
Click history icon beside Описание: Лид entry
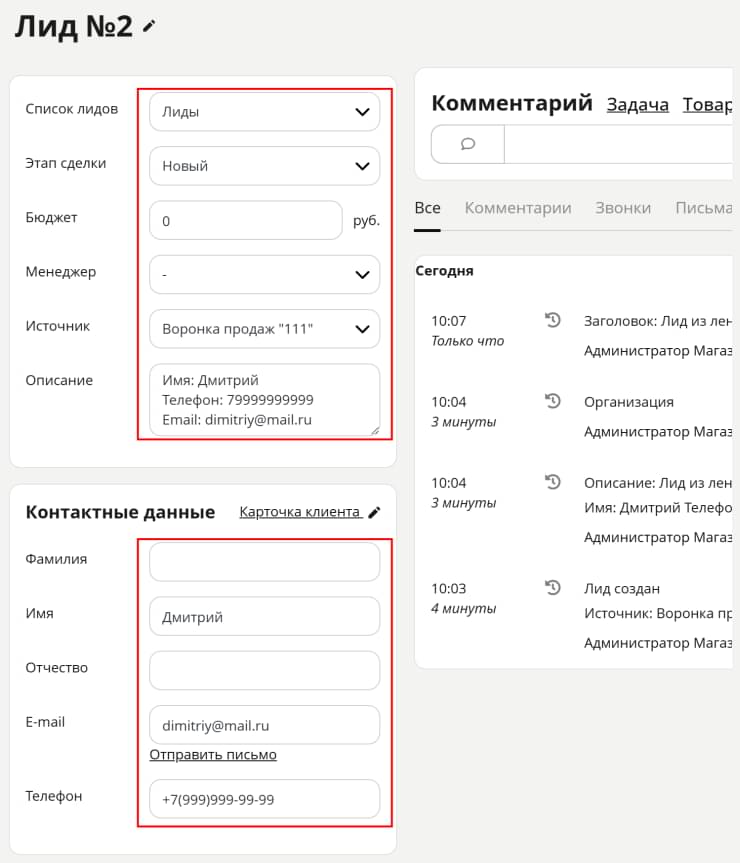552,482
